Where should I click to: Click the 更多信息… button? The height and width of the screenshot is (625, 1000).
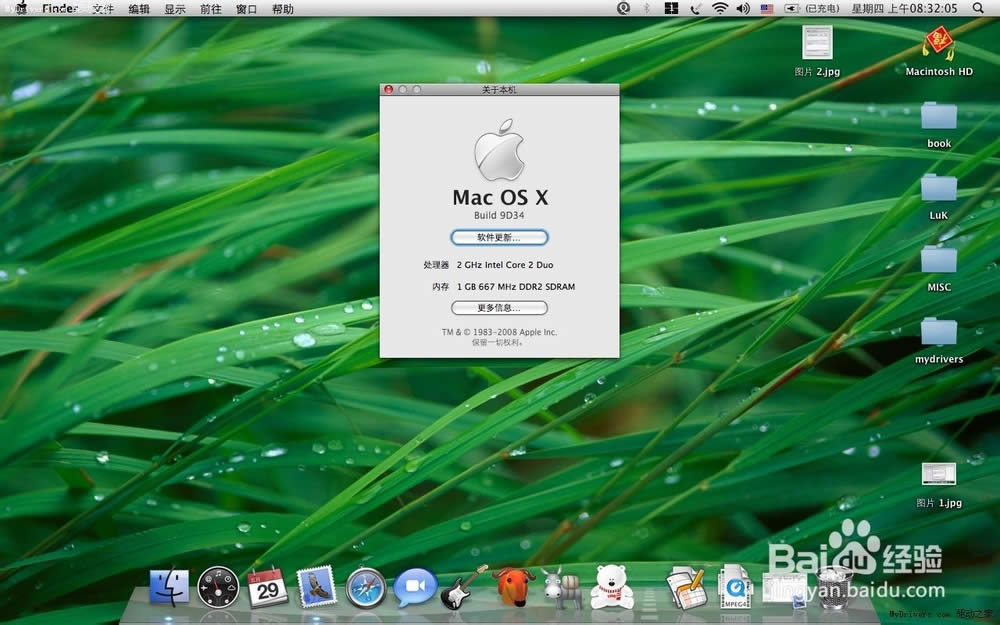point(499,308)
